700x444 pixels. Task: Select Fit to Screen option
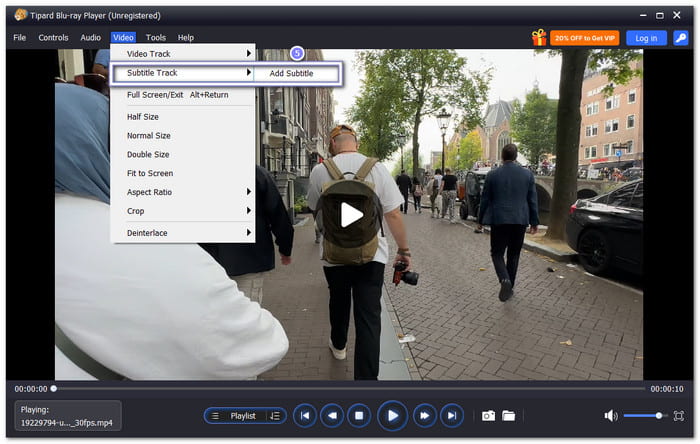pos(183,173)
